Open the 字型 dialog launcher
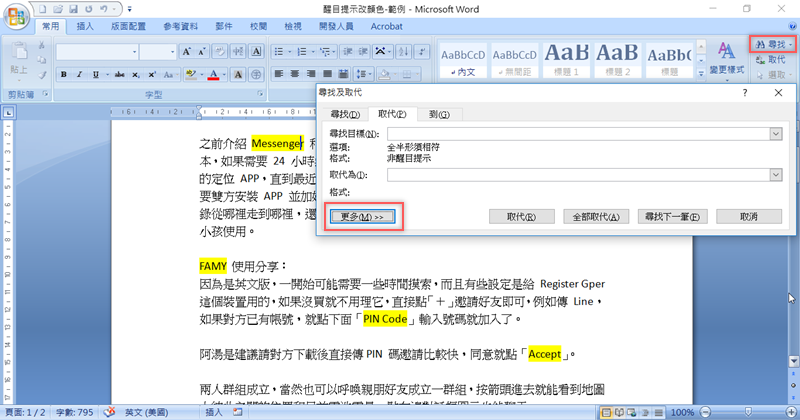The image size is (800, 420). (260, 94)
